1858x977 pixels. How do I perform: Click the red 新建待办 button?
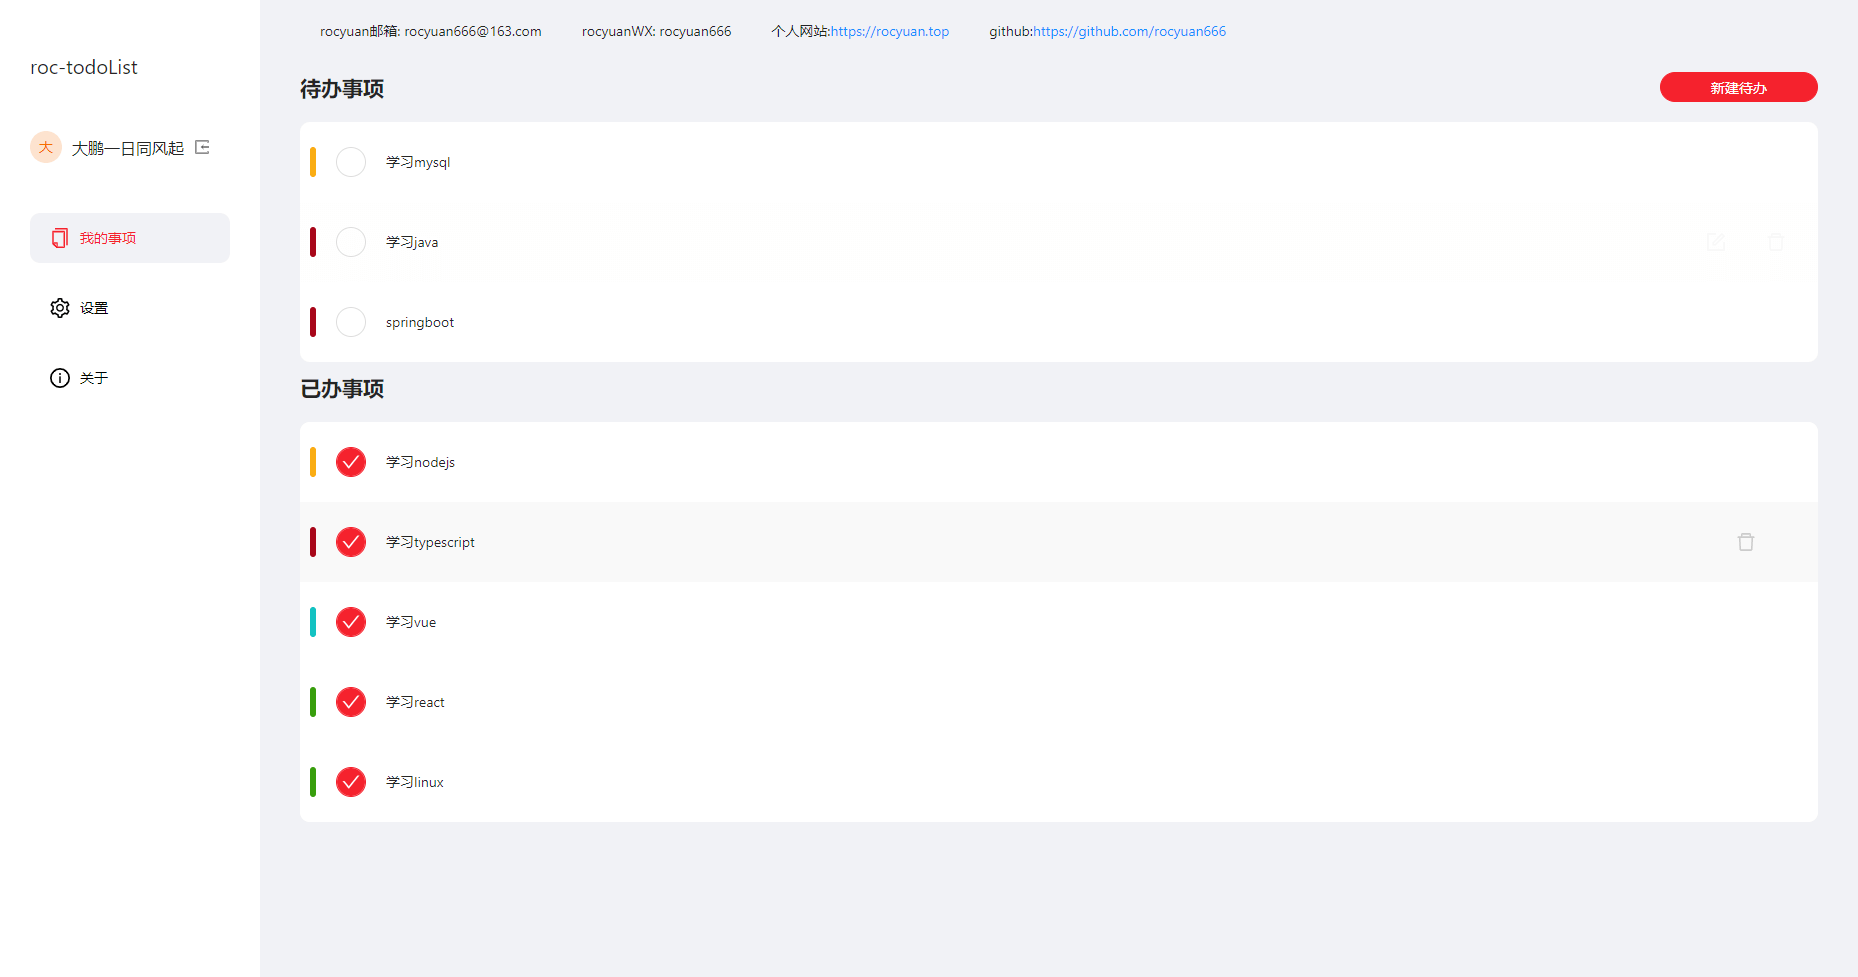[1739, 87]
